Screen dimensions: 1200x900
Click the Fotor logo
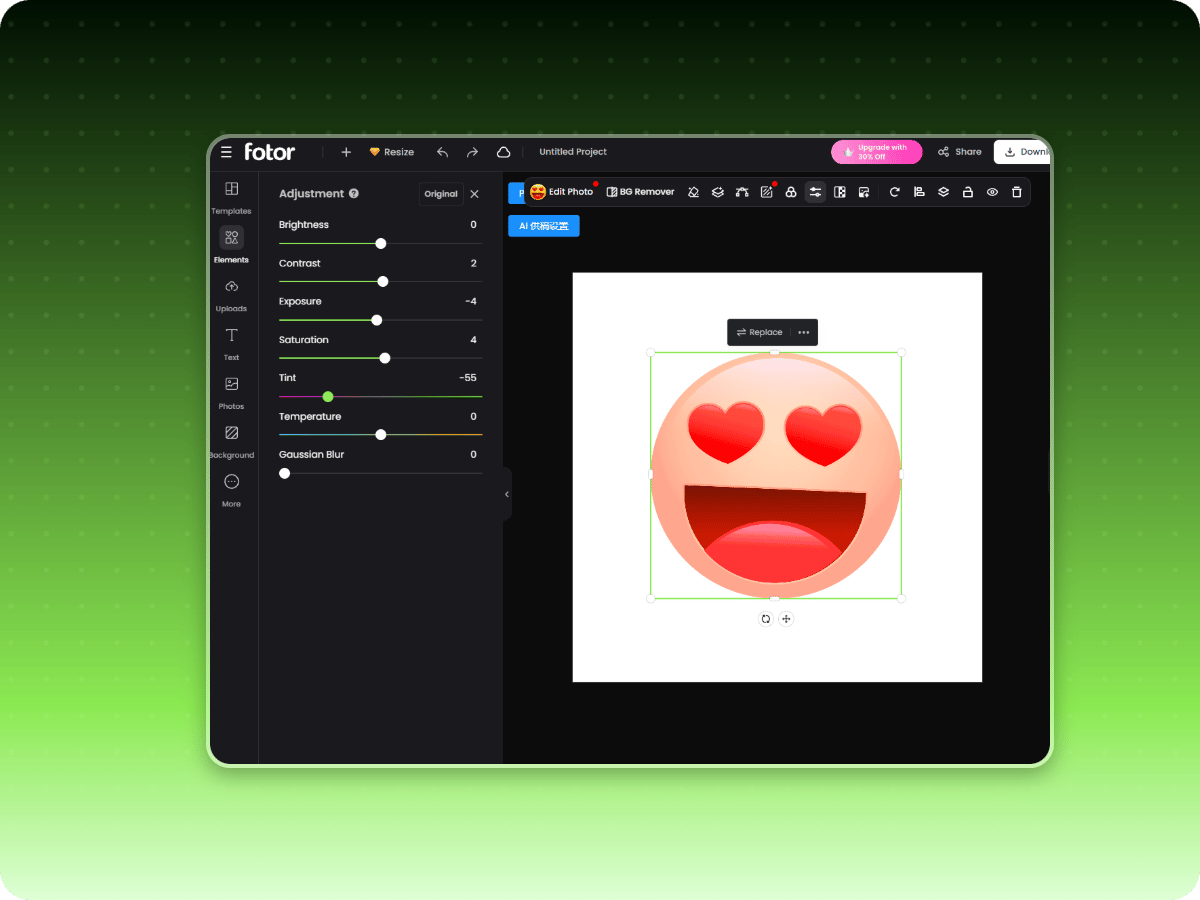[270, 152]
